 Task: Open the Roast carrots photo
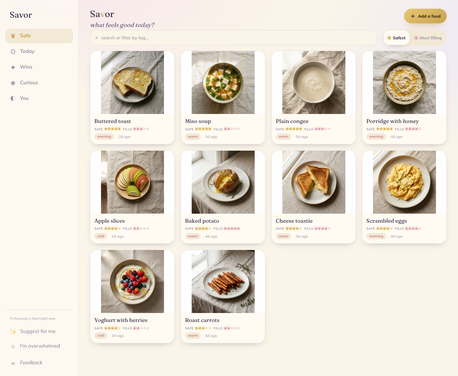point(223,281)
